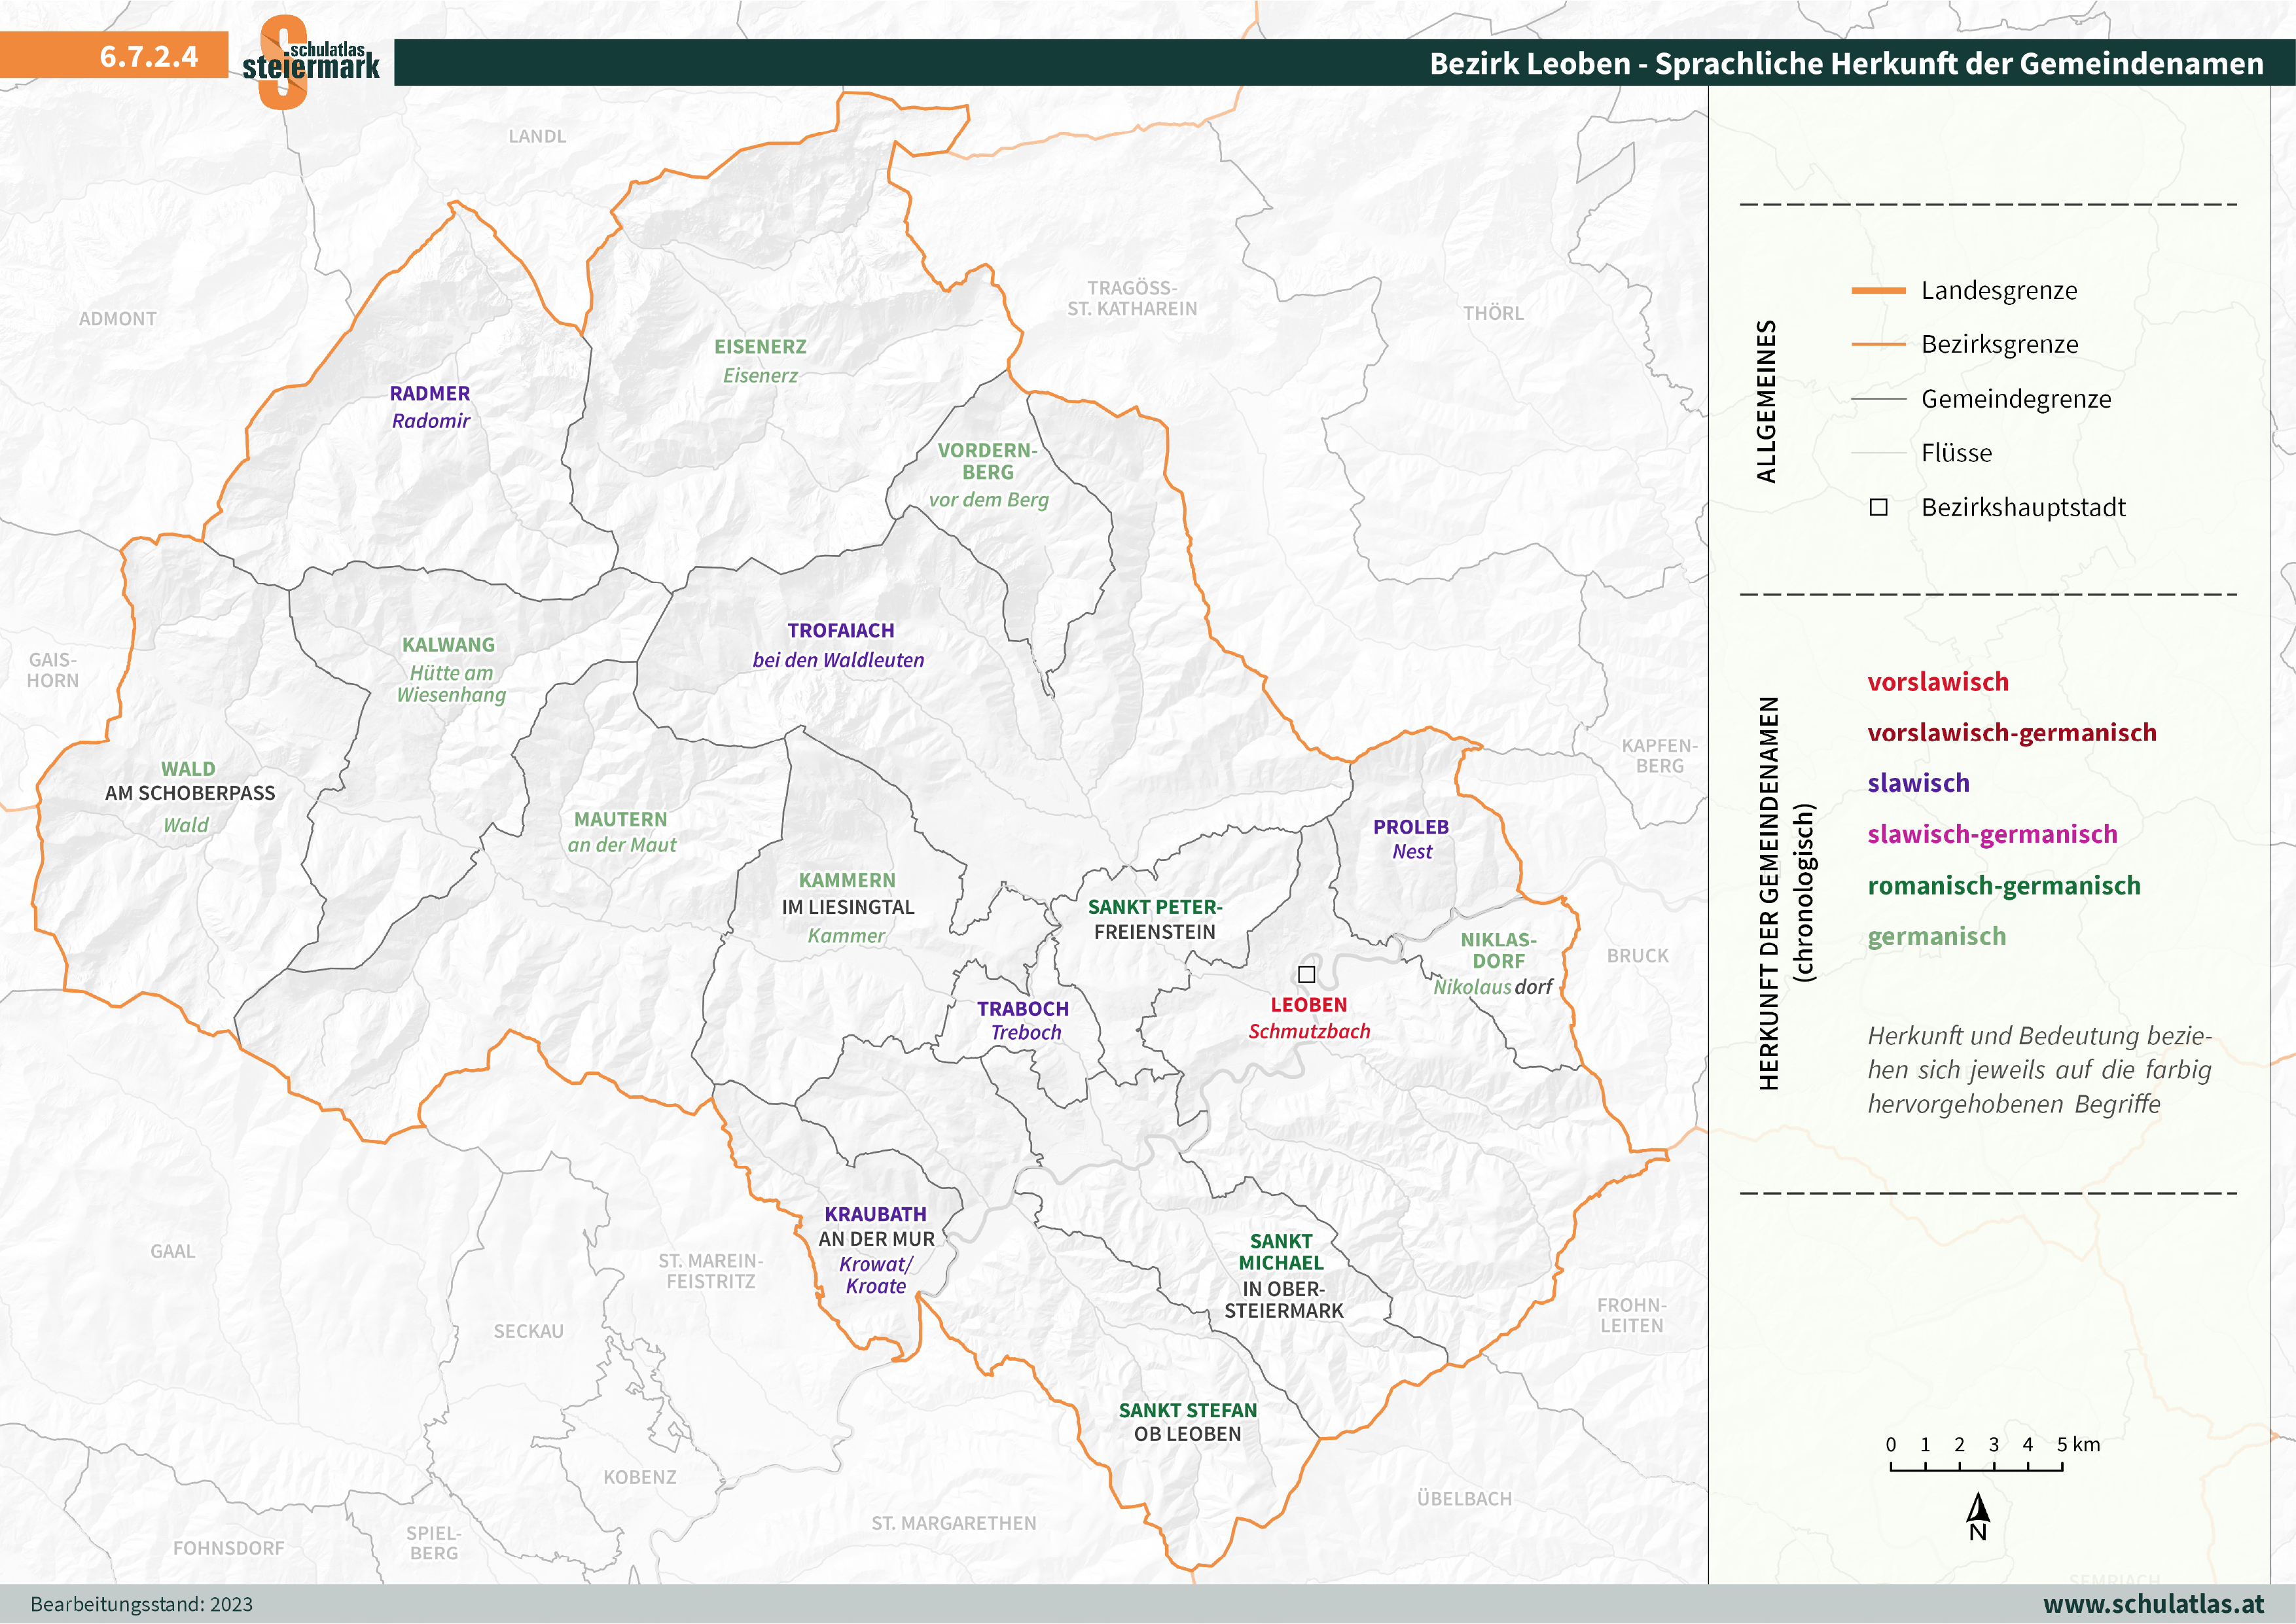Click the purple slawisch legend entry
Image resolution: width=2296 pixels, height=1624 pixels.
1918,783
